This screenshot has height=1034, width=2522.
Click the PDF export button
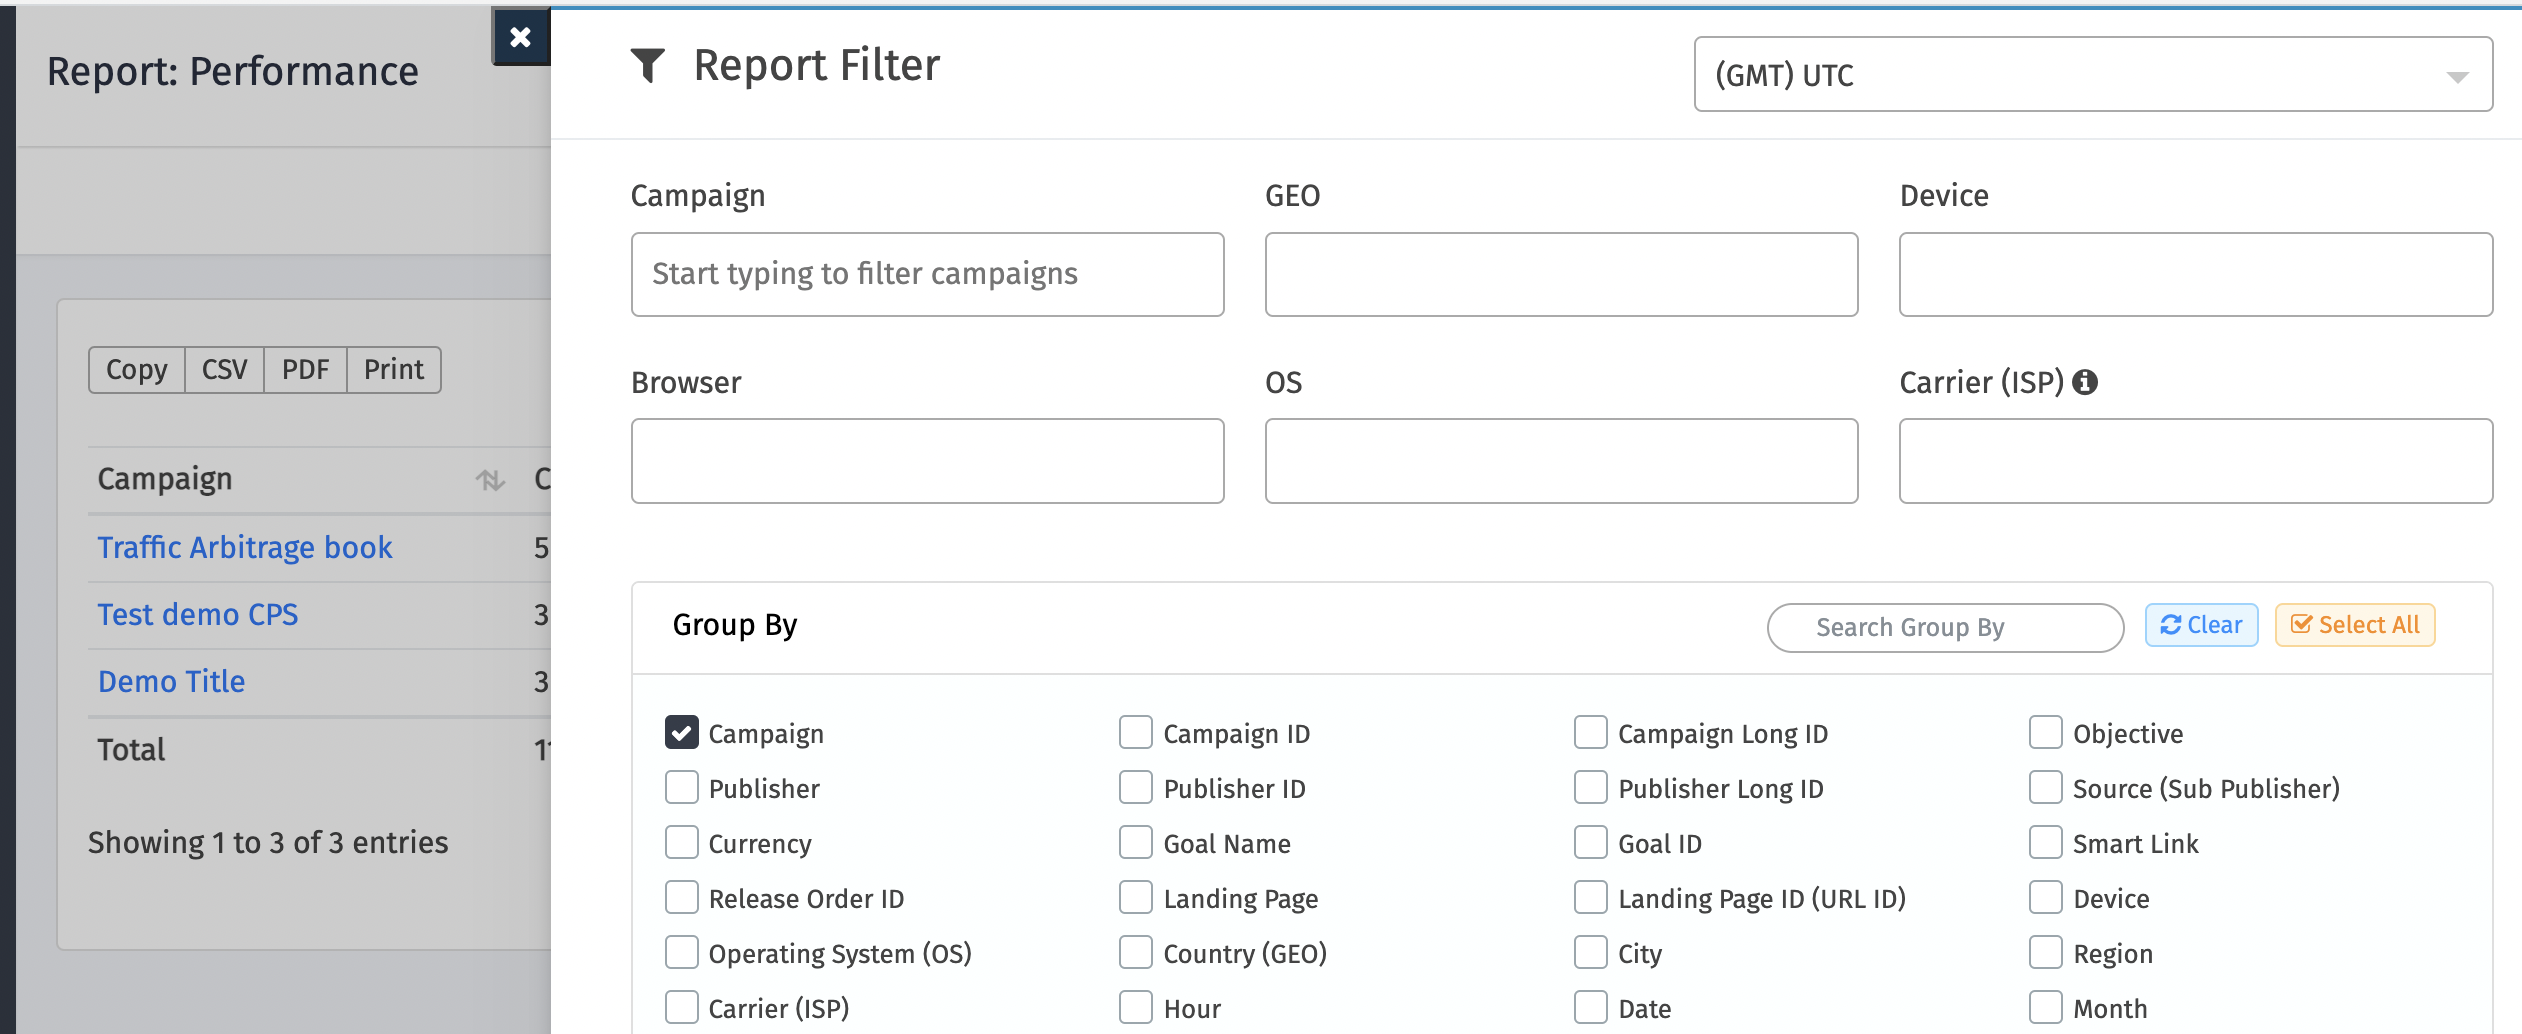305,370
